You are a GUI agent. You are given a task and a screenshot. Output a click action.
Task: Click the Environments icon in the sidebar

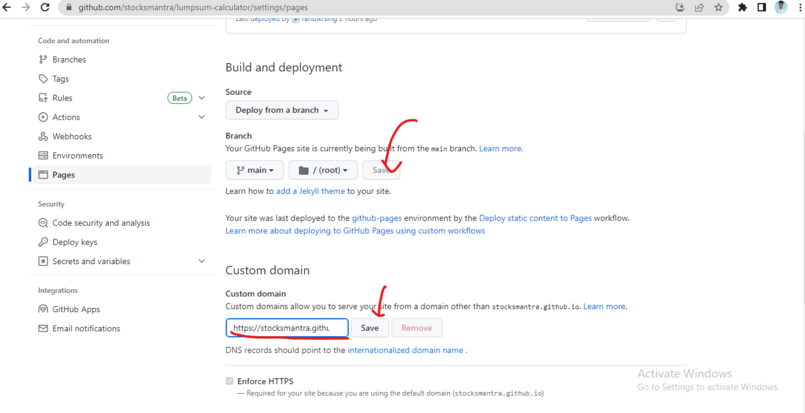pos(43,155)
